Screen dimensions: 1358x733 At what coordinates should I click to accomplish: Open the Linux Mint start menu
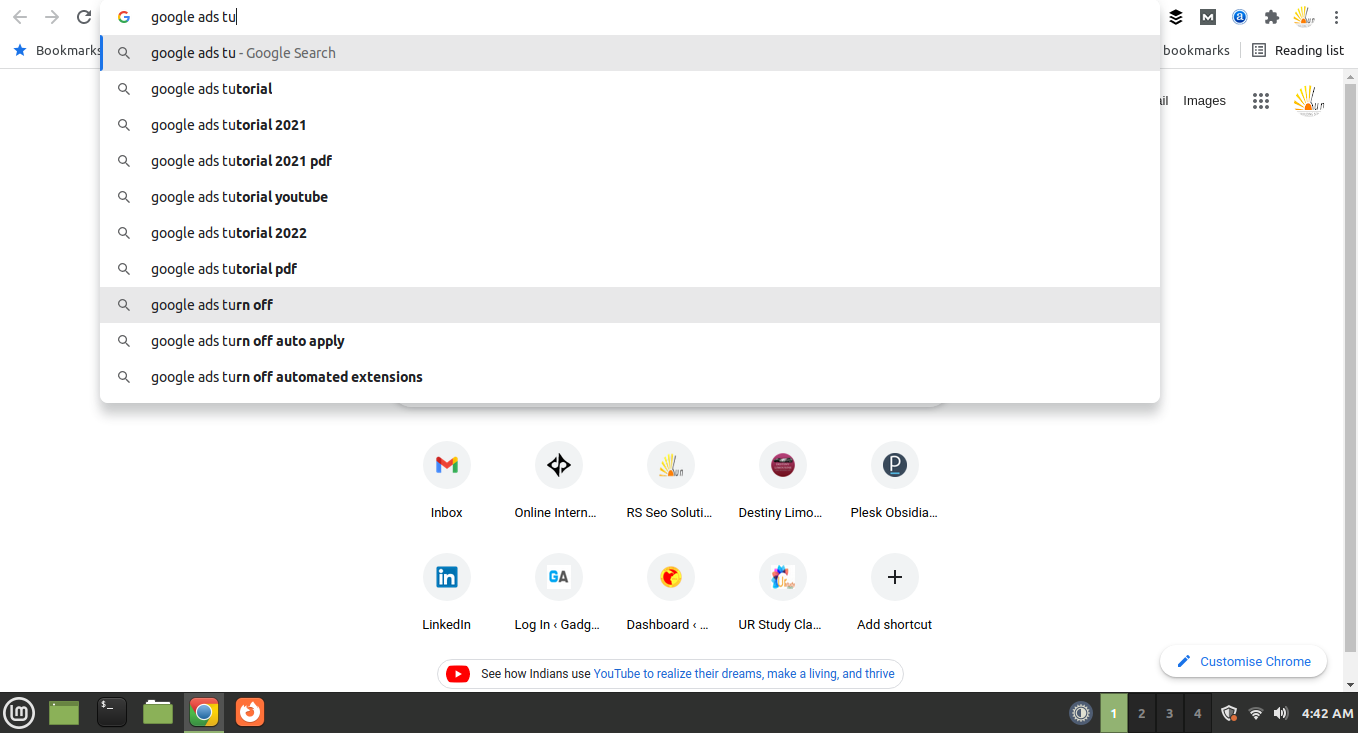pyautogui.click(x=20, y=712)
